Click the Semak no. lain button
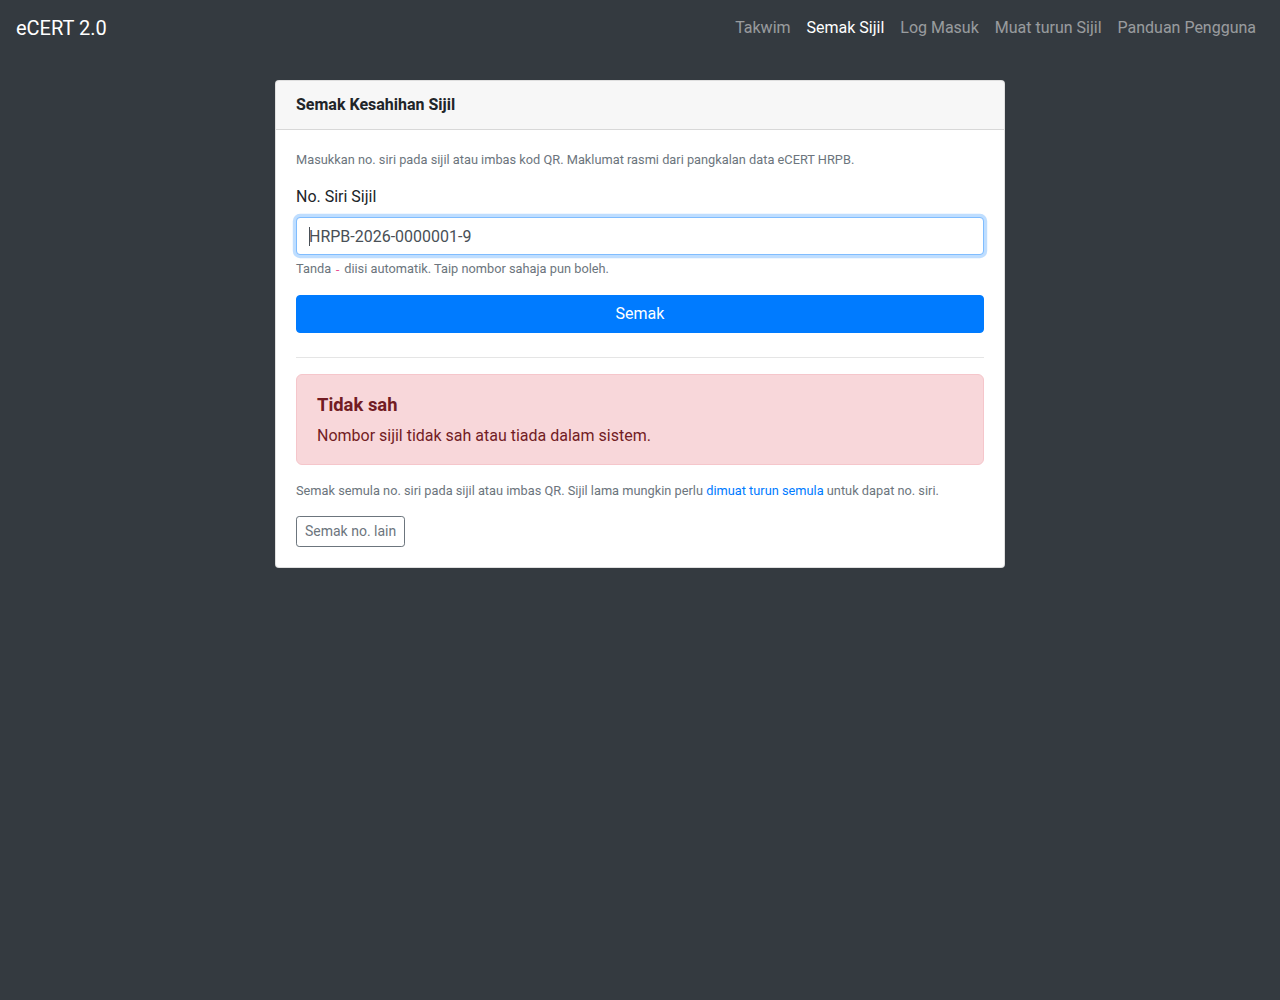 (x=350, y=531)
